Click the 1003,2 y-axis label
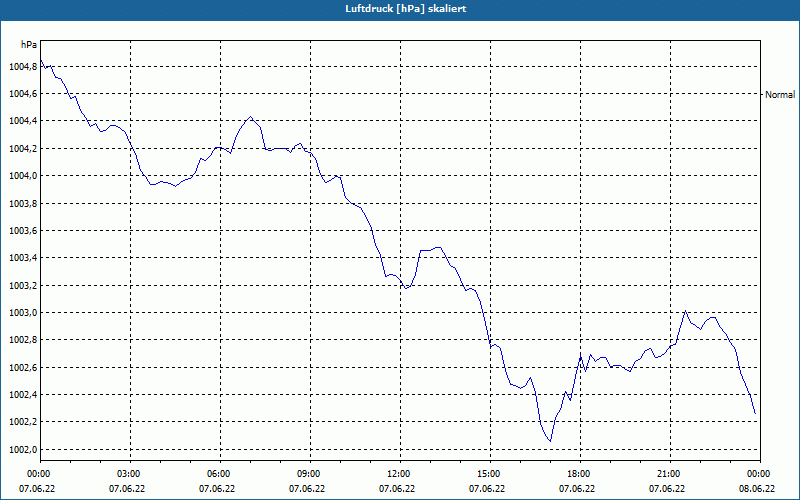This screenshot has height=500, width=800. click(x=23, y=285)
